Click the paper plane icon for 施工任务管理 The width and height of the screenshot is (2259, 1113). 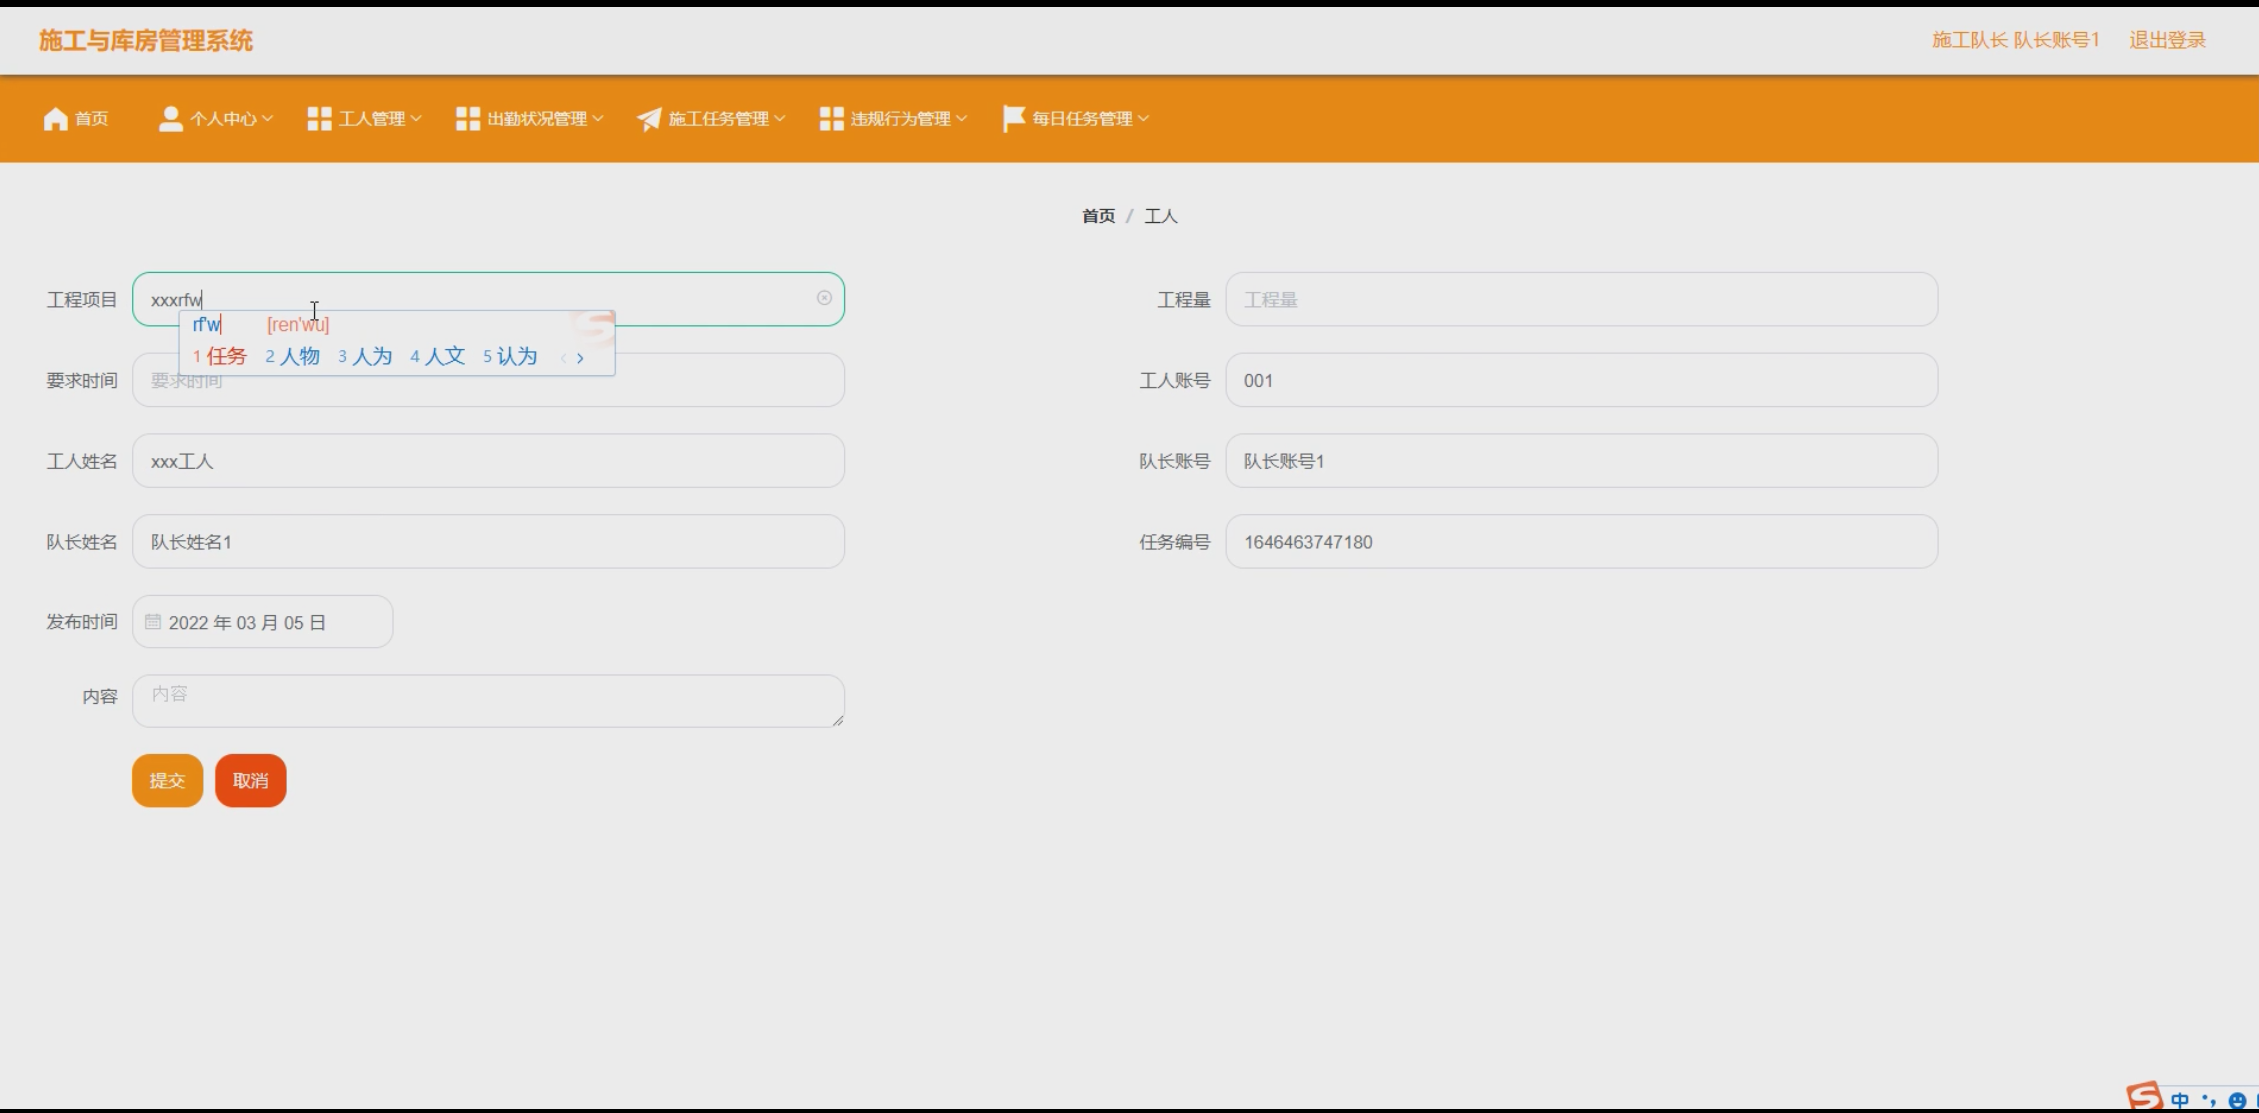pyautogui.click(x=649, y=119)
